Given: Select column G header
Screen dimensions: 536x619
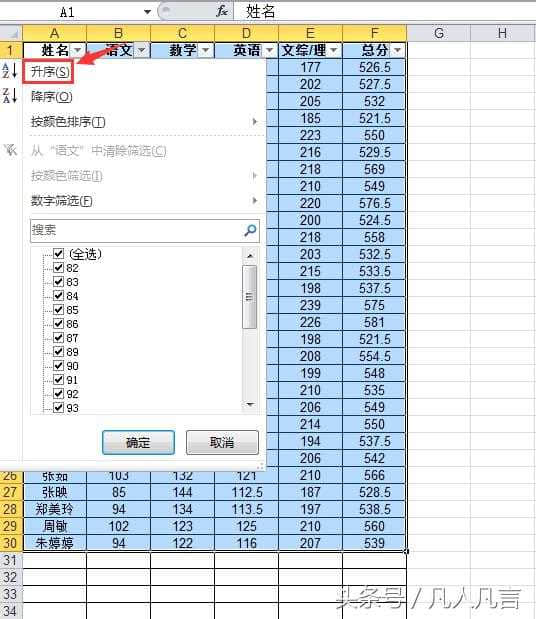Looking at the screenshot, I should pyautogui.click(x=439, y=33).
